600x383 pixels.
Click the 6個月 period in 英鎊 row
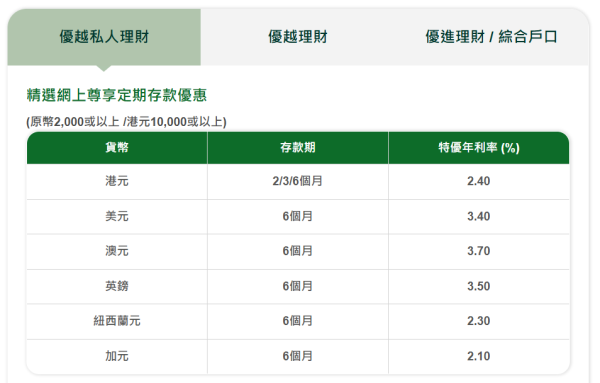298,287
